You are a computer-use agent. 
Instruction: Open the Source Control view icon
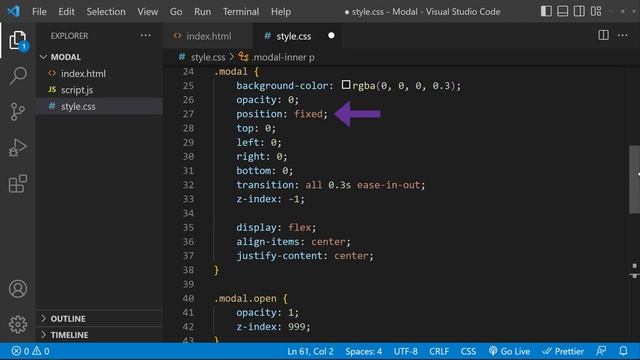click(18, 111)
